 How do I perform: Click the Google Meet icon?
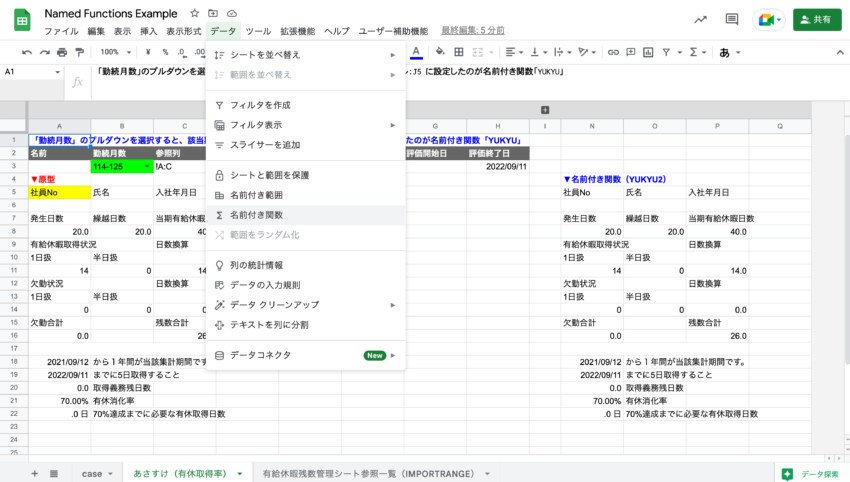[767, 19]
